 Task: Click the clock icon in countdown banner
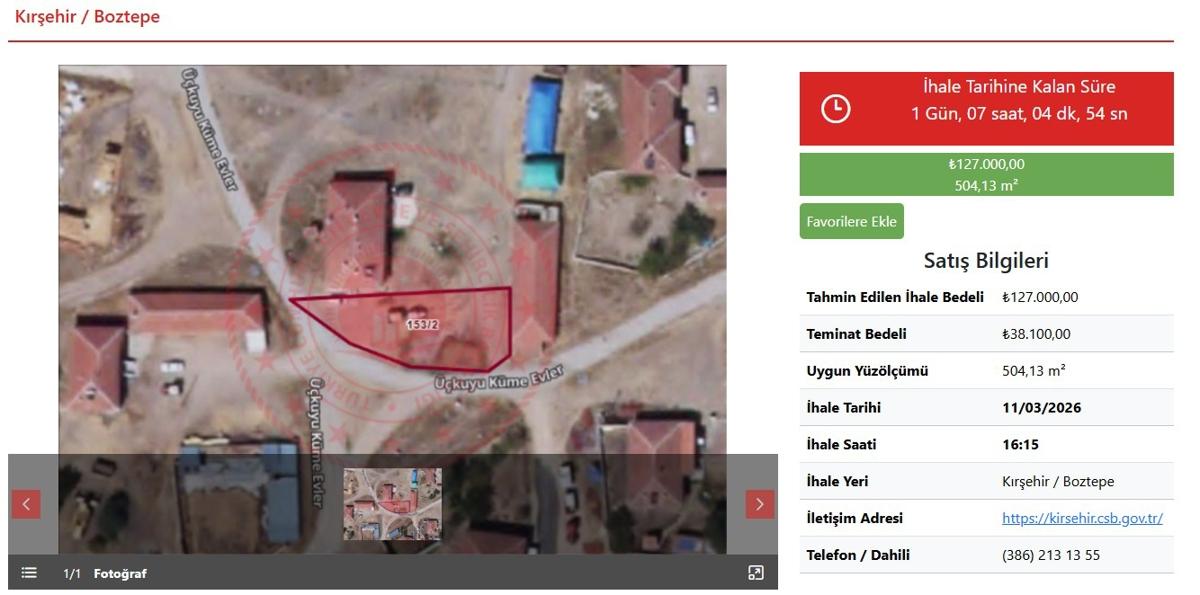tap(836, 108)
